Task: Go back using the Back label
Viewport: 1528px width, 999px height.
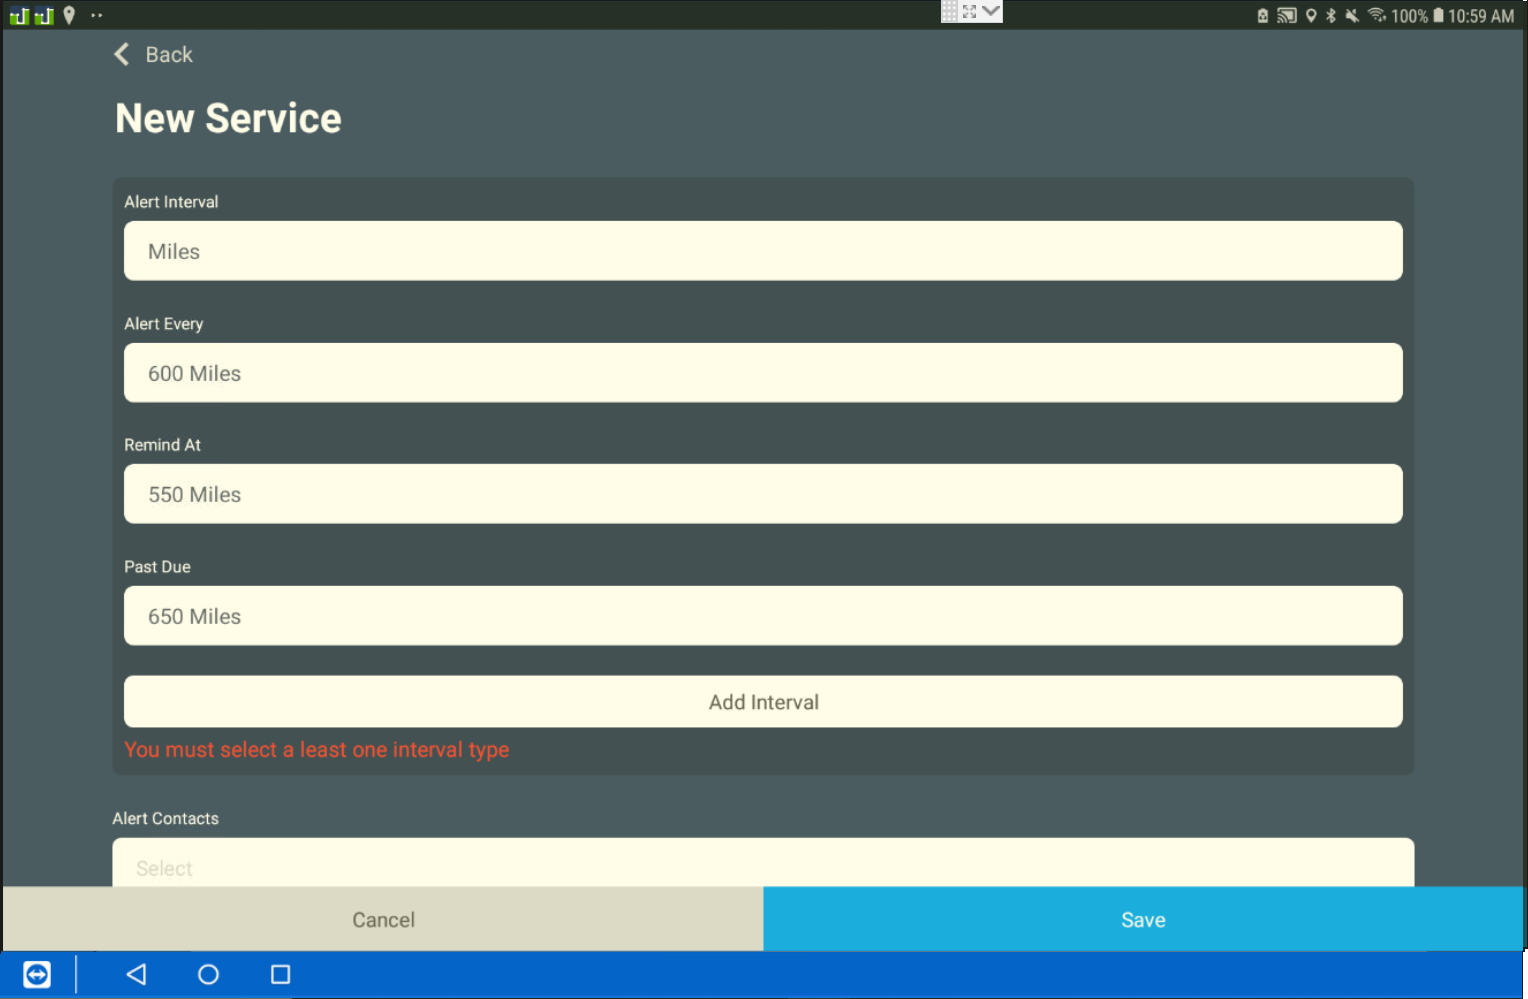Action: pyautogui.click(x=169, y=55)
